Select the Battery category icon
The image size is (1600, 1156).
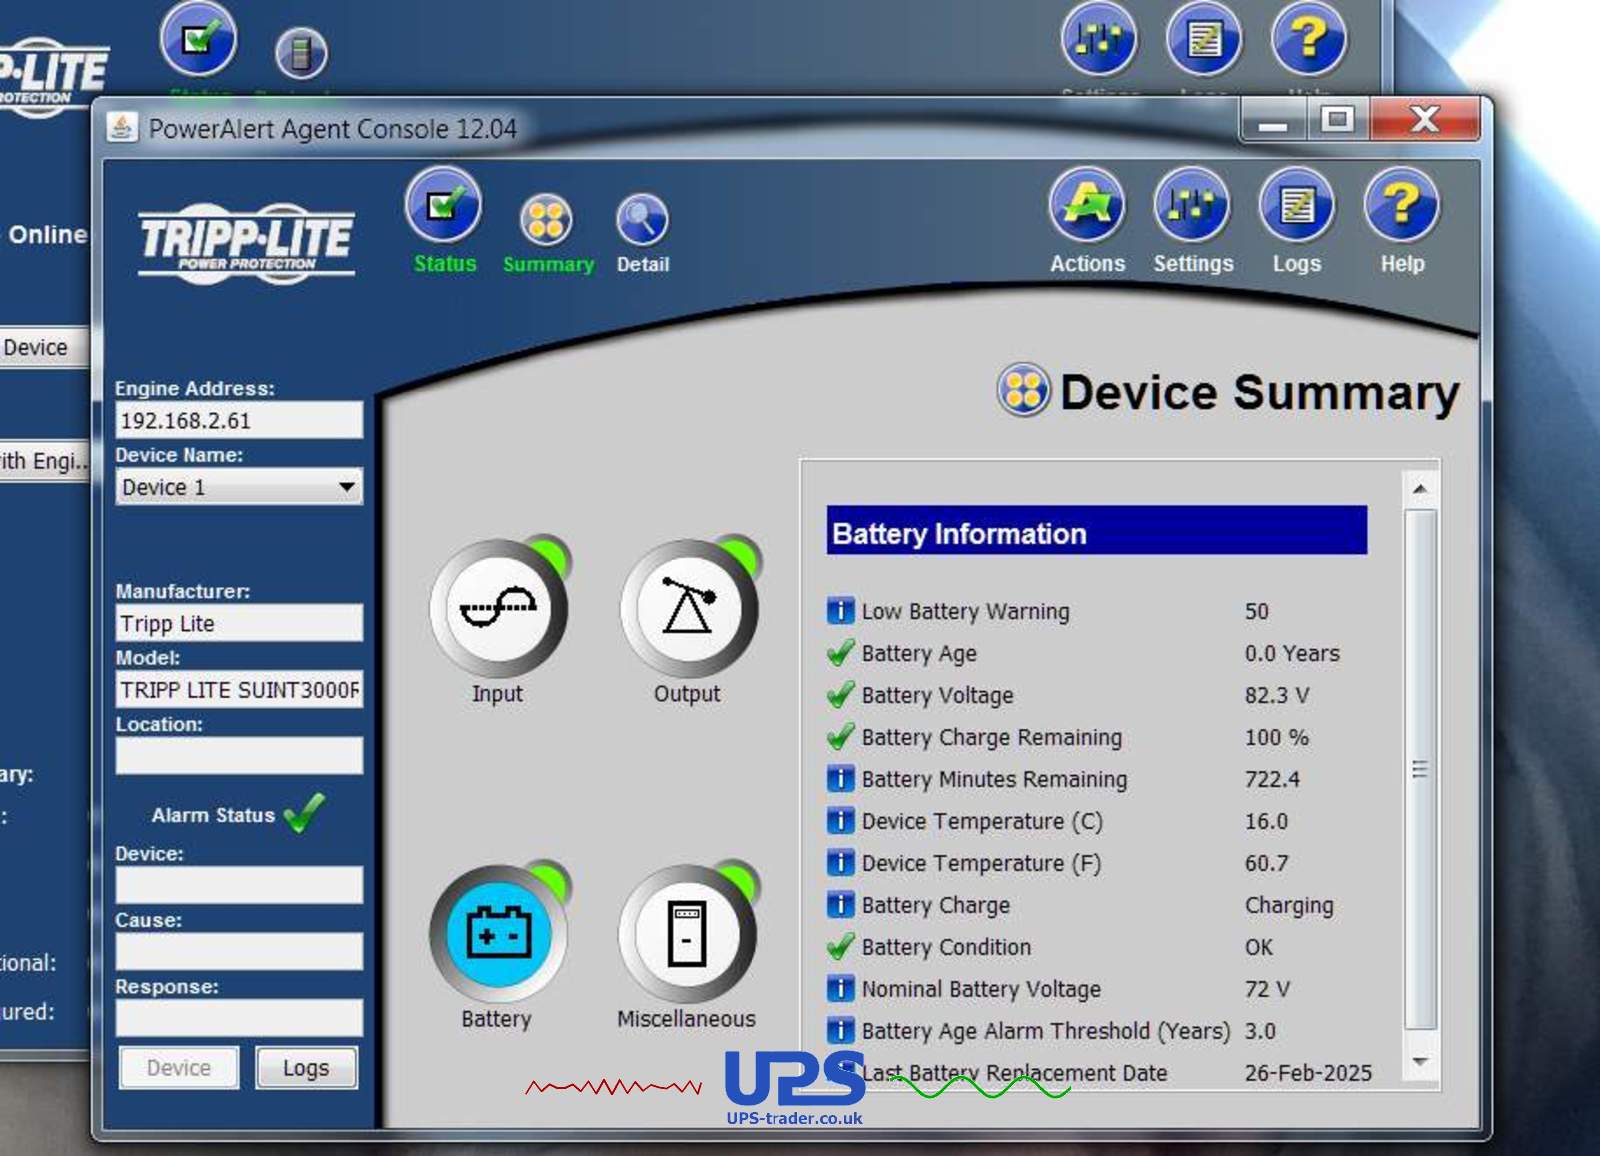click(499, 932)
